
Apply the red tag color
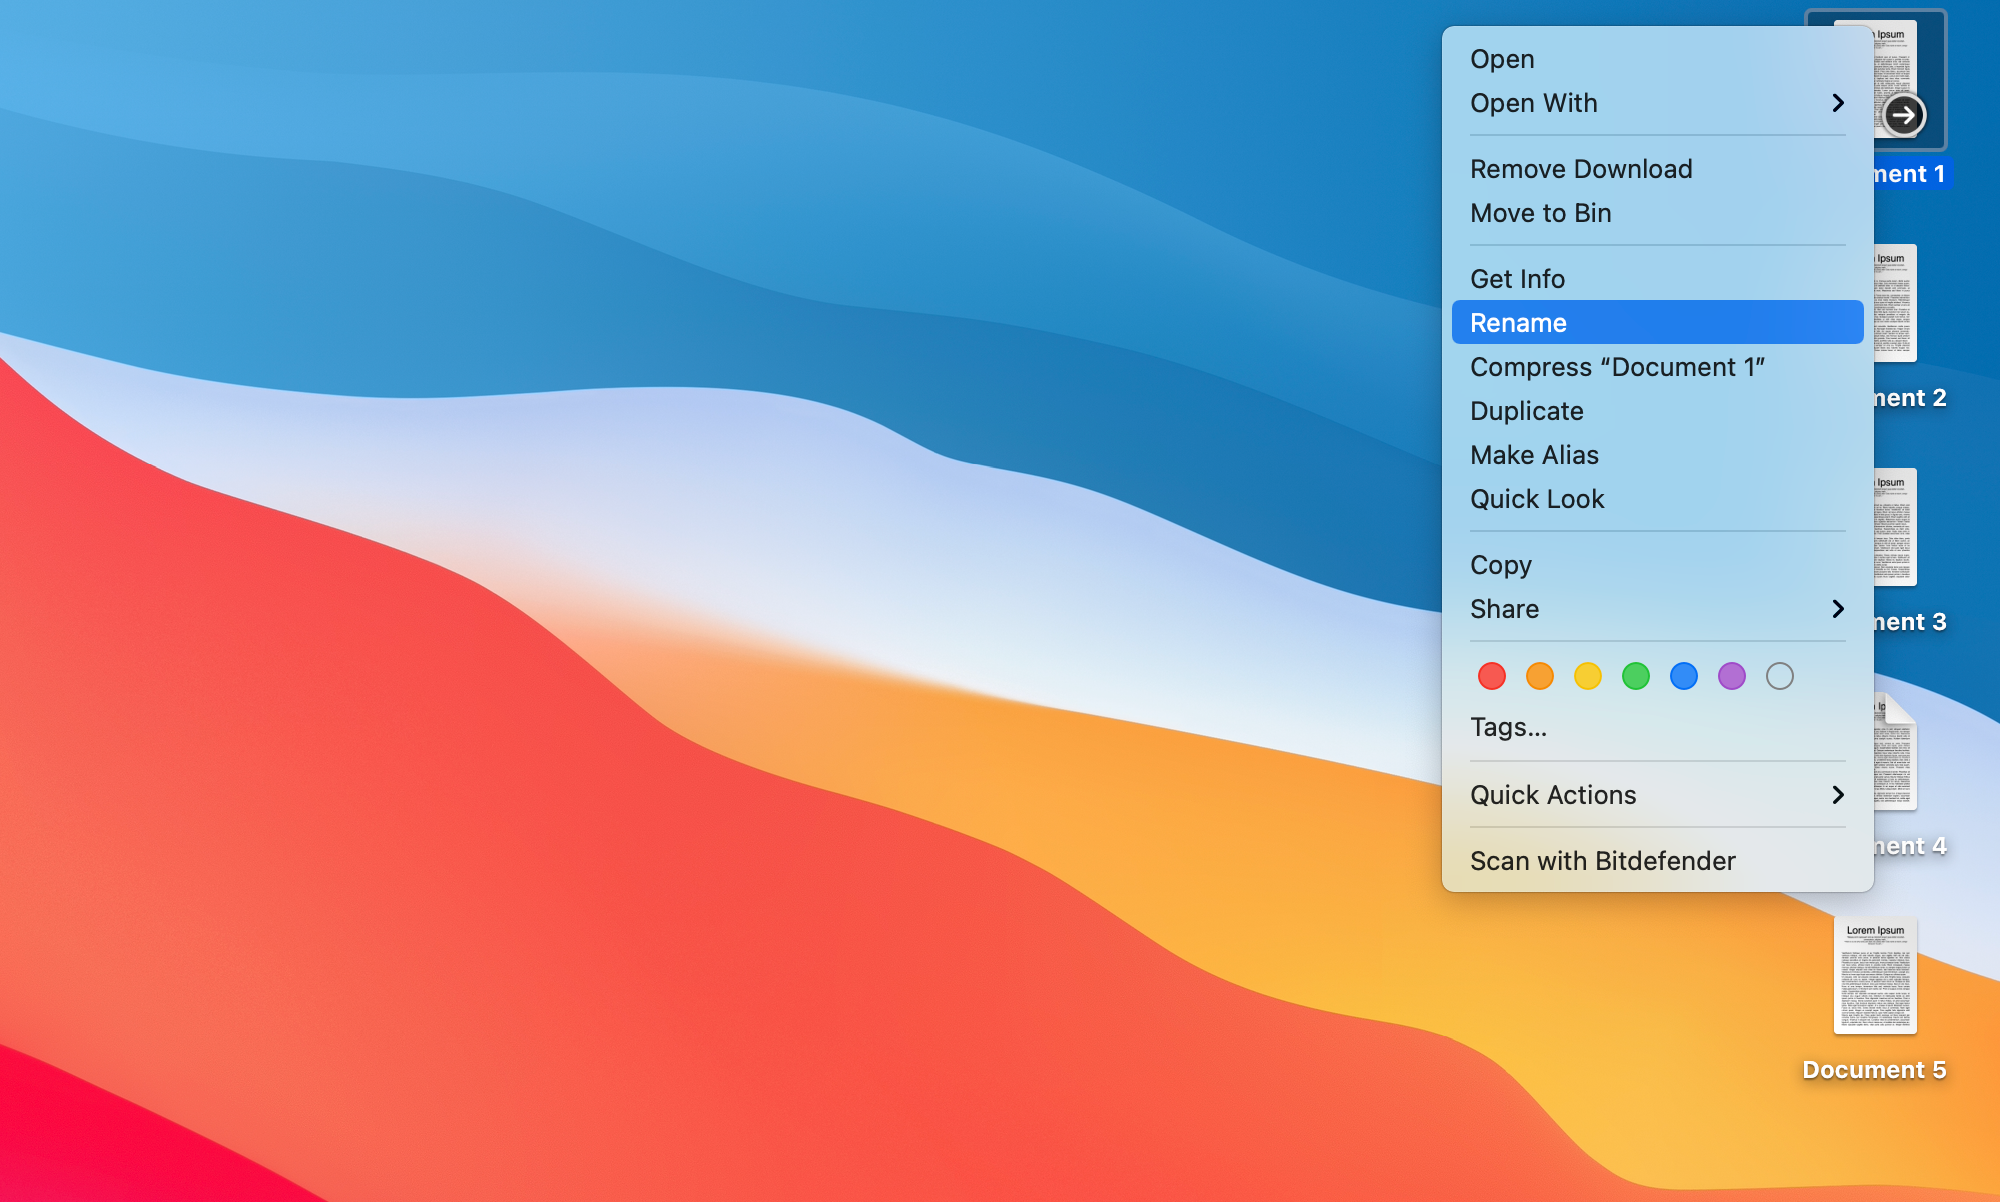tap(1492, 676)
